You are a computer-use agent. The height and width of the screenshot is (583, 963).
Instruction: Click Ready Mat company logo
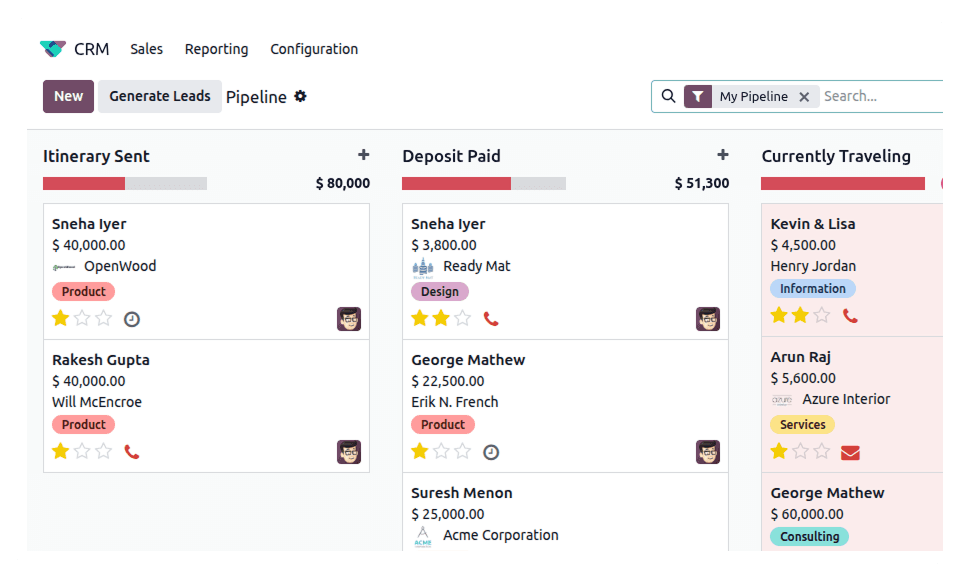click(x=423, y=268)
